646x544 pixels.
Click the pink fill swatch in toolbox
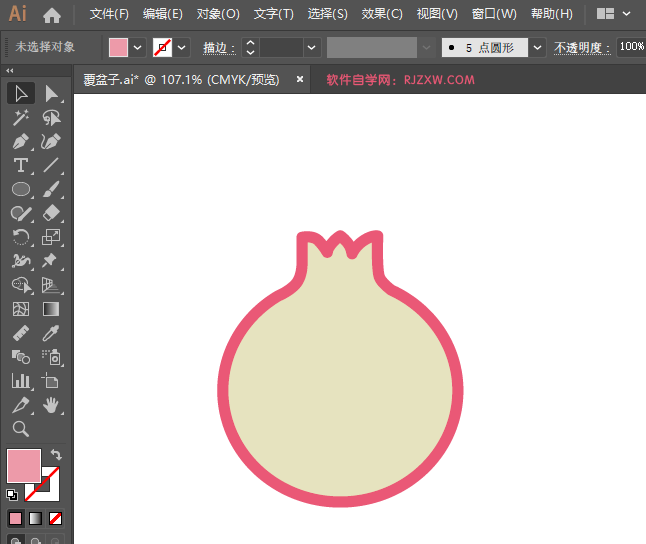pos(23,466)
